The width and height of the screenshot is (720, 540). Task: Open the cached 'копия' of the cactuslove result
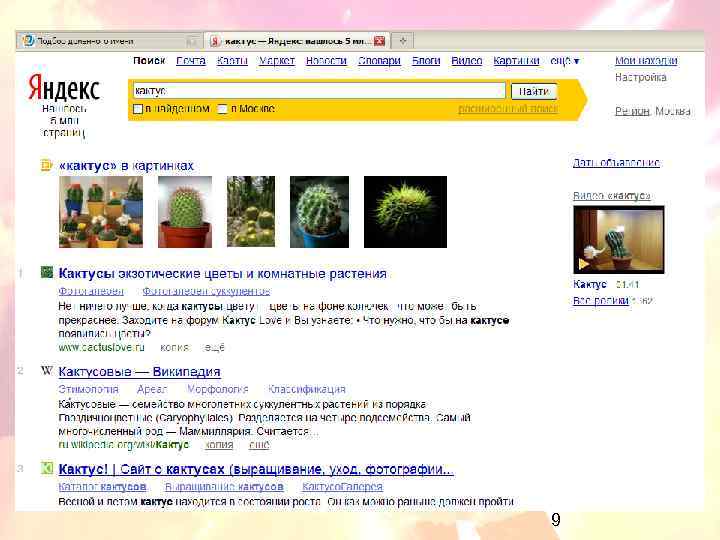pos(174,348)
